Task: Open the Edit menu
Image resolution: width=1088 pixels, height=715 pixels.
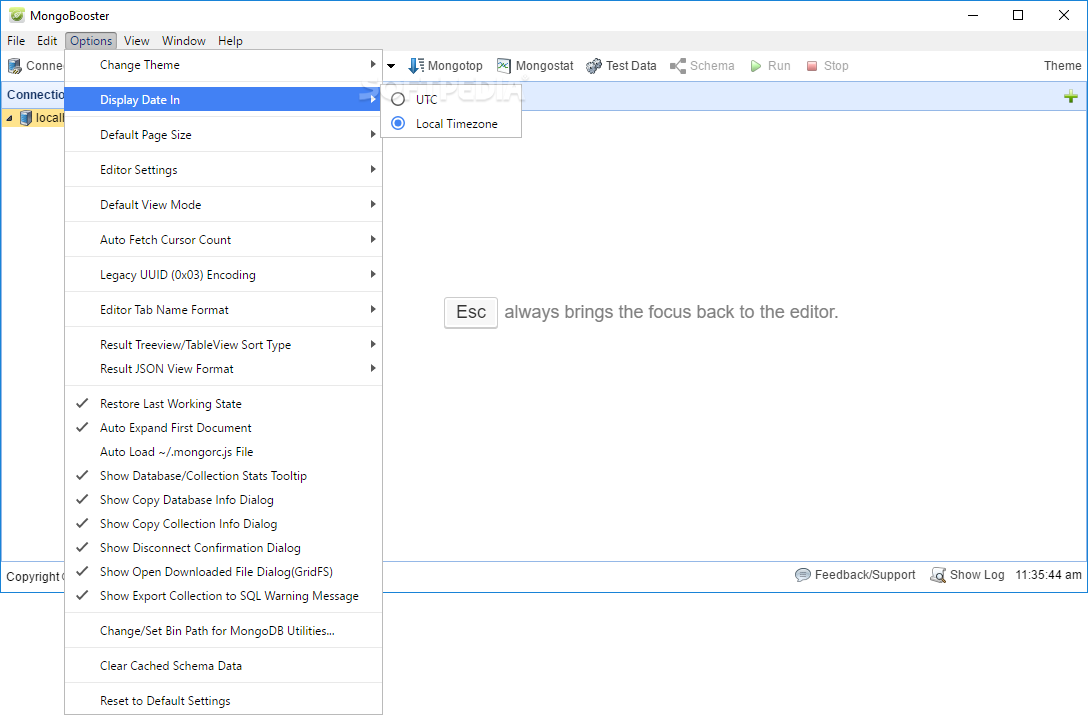Action: (47, 41)
